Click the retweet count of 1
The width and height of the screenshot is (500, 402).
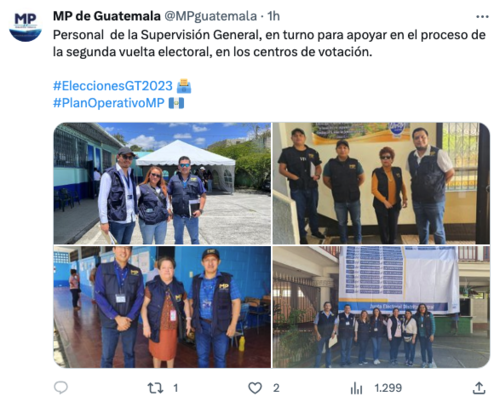pos(176,388)
